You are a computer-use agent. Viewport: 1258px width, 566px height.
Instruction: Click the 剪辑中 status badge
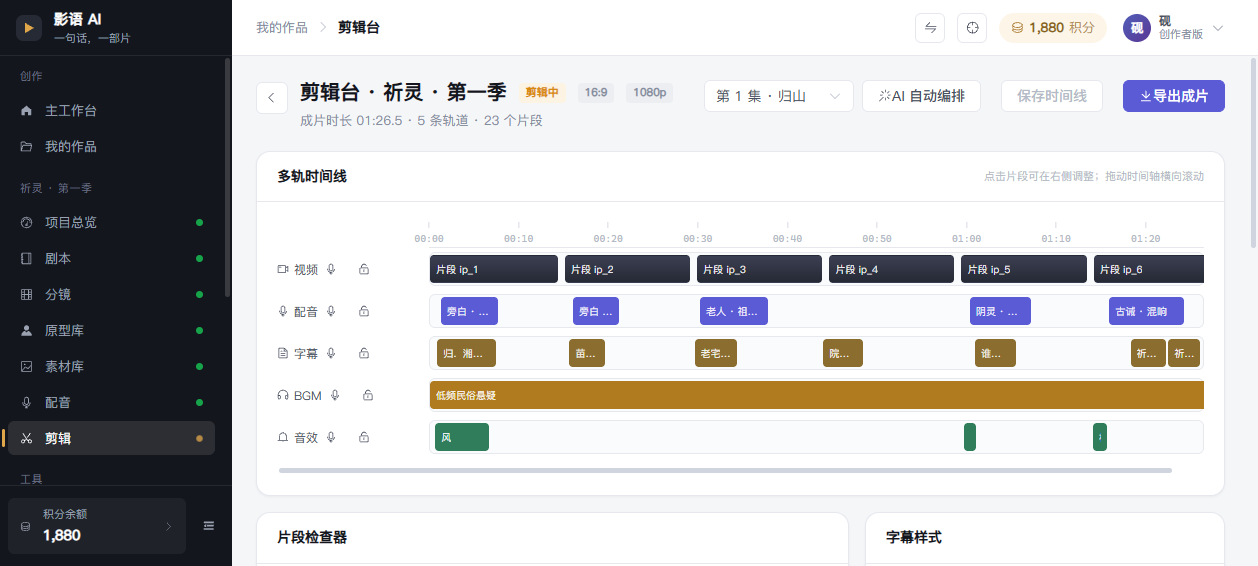coord(541,92)
